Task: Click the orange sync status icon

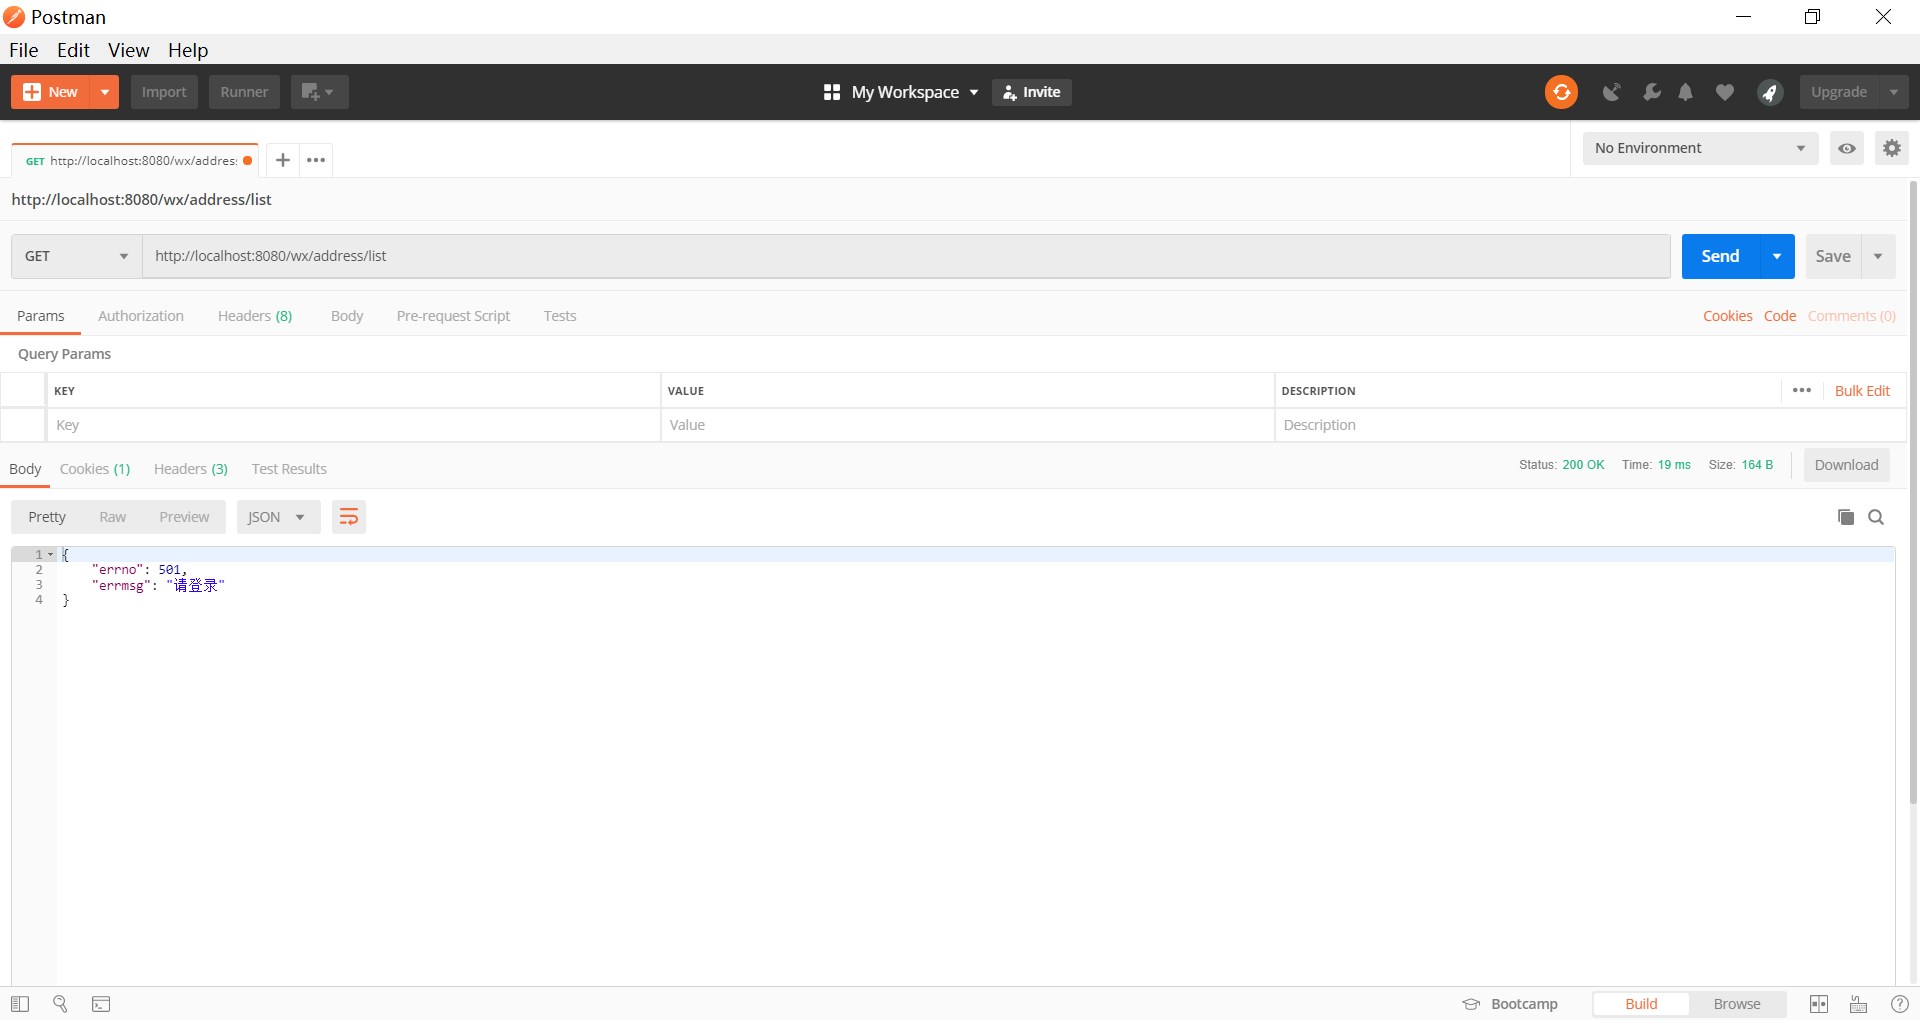Action: point(1561,92)
